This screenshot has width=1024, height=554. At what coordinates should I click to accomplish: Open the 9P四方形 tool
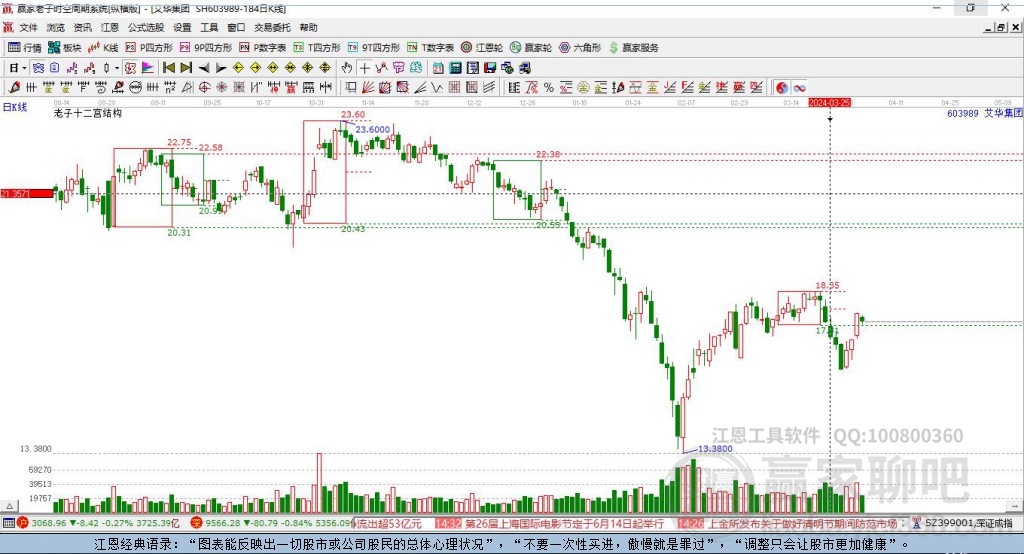[206, 48]
